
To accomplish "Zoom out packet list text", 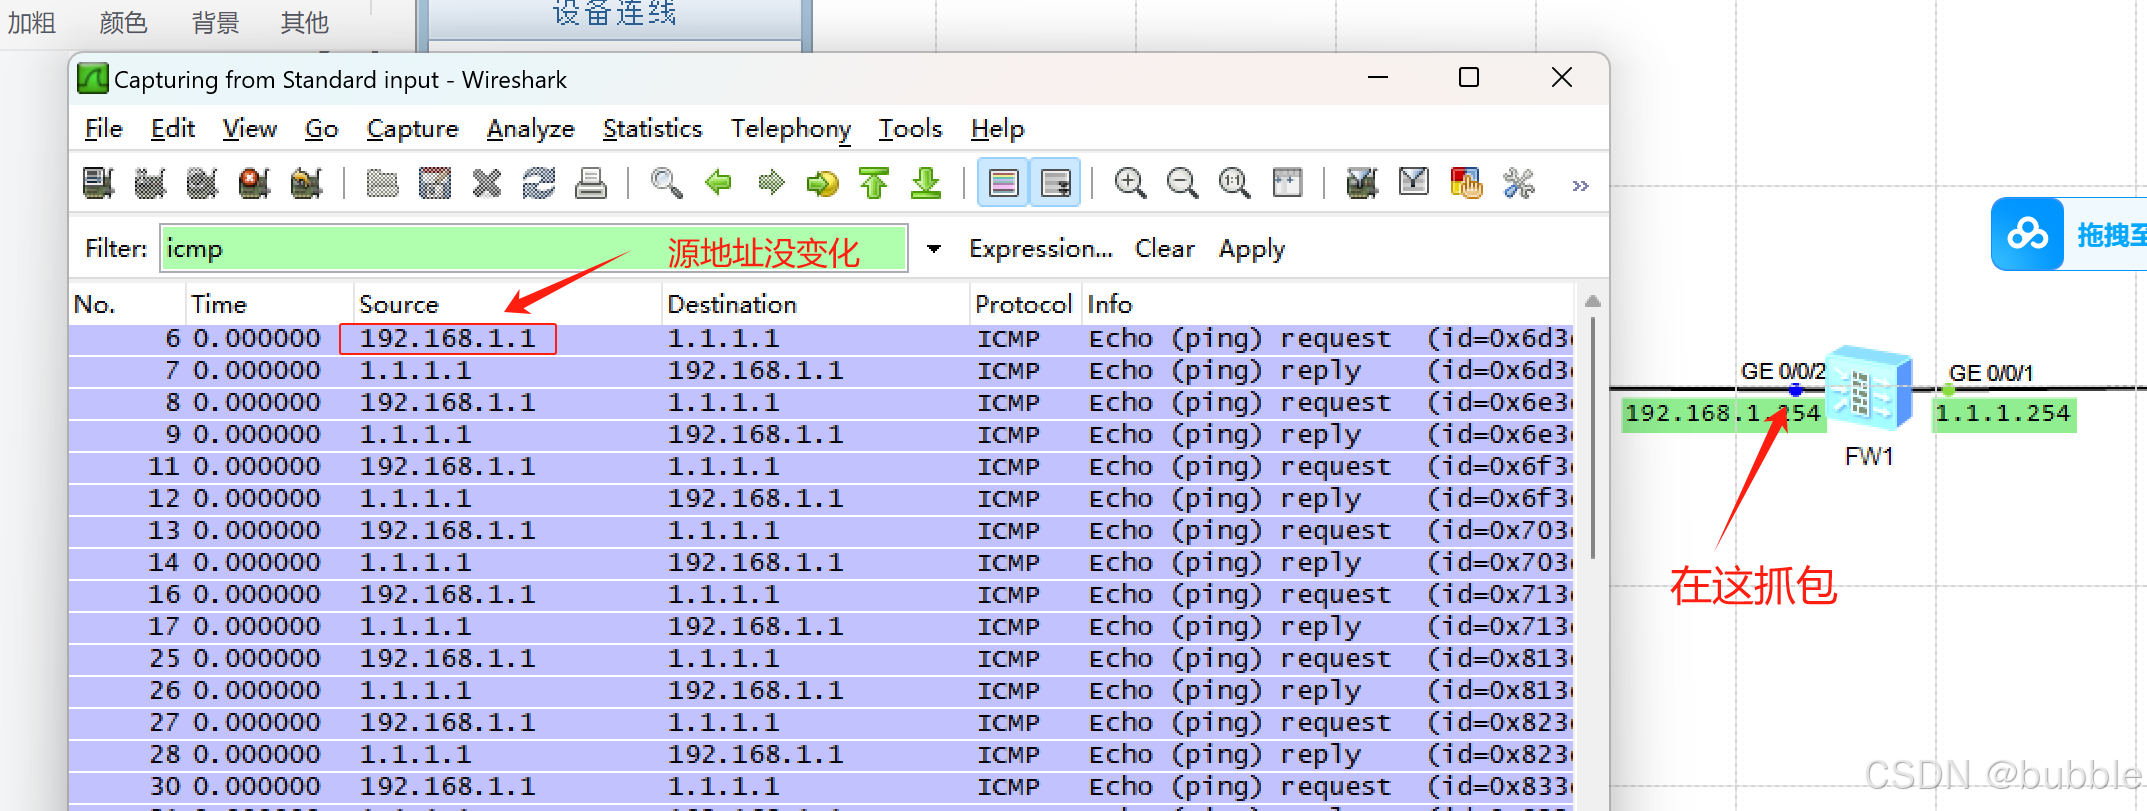I will [1182, 183].
